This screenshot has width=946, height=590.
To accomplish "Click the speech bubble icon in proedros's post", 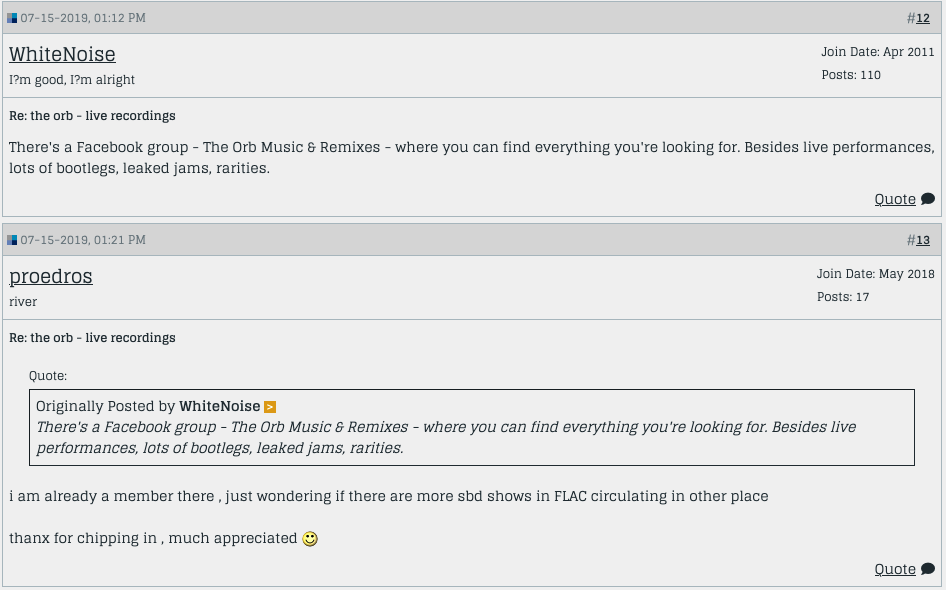I will coord(928,569).
